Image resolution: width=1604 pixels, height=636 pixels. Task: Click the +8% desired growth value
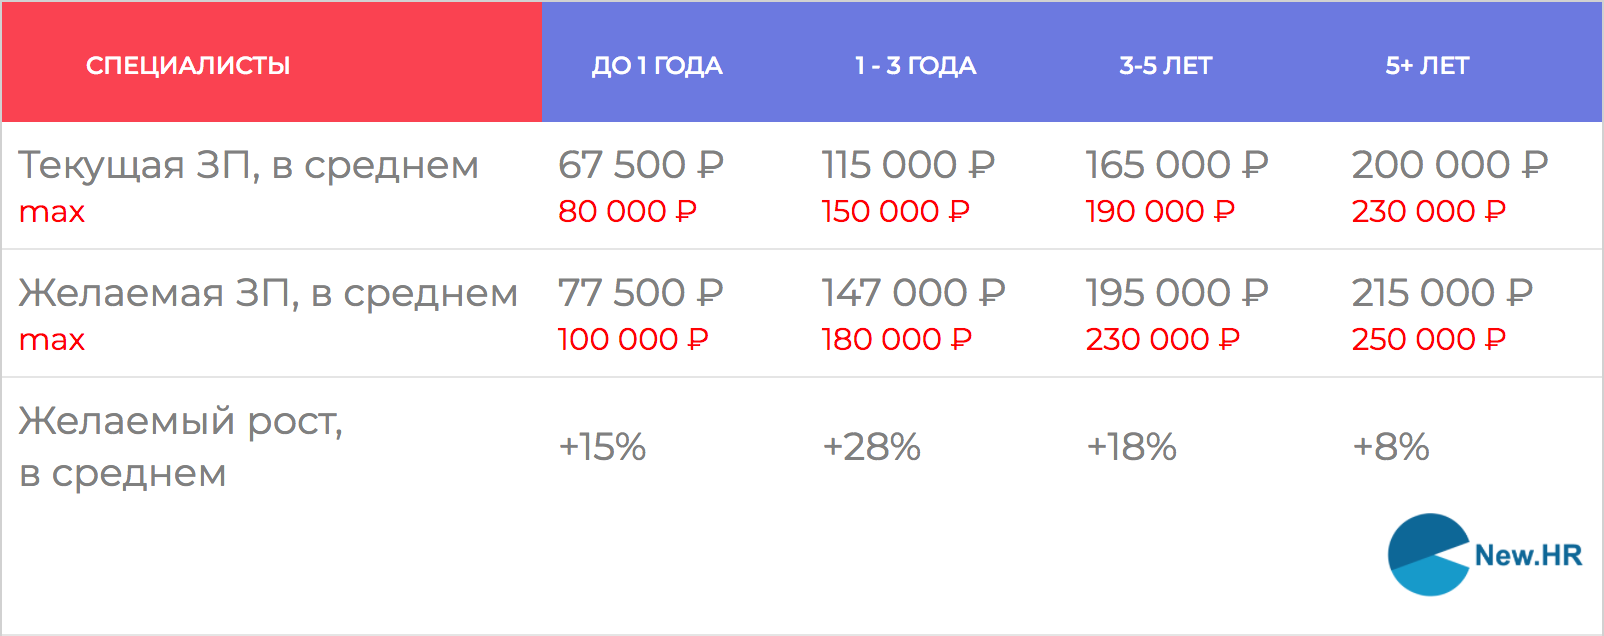[x=1390, y=447]
